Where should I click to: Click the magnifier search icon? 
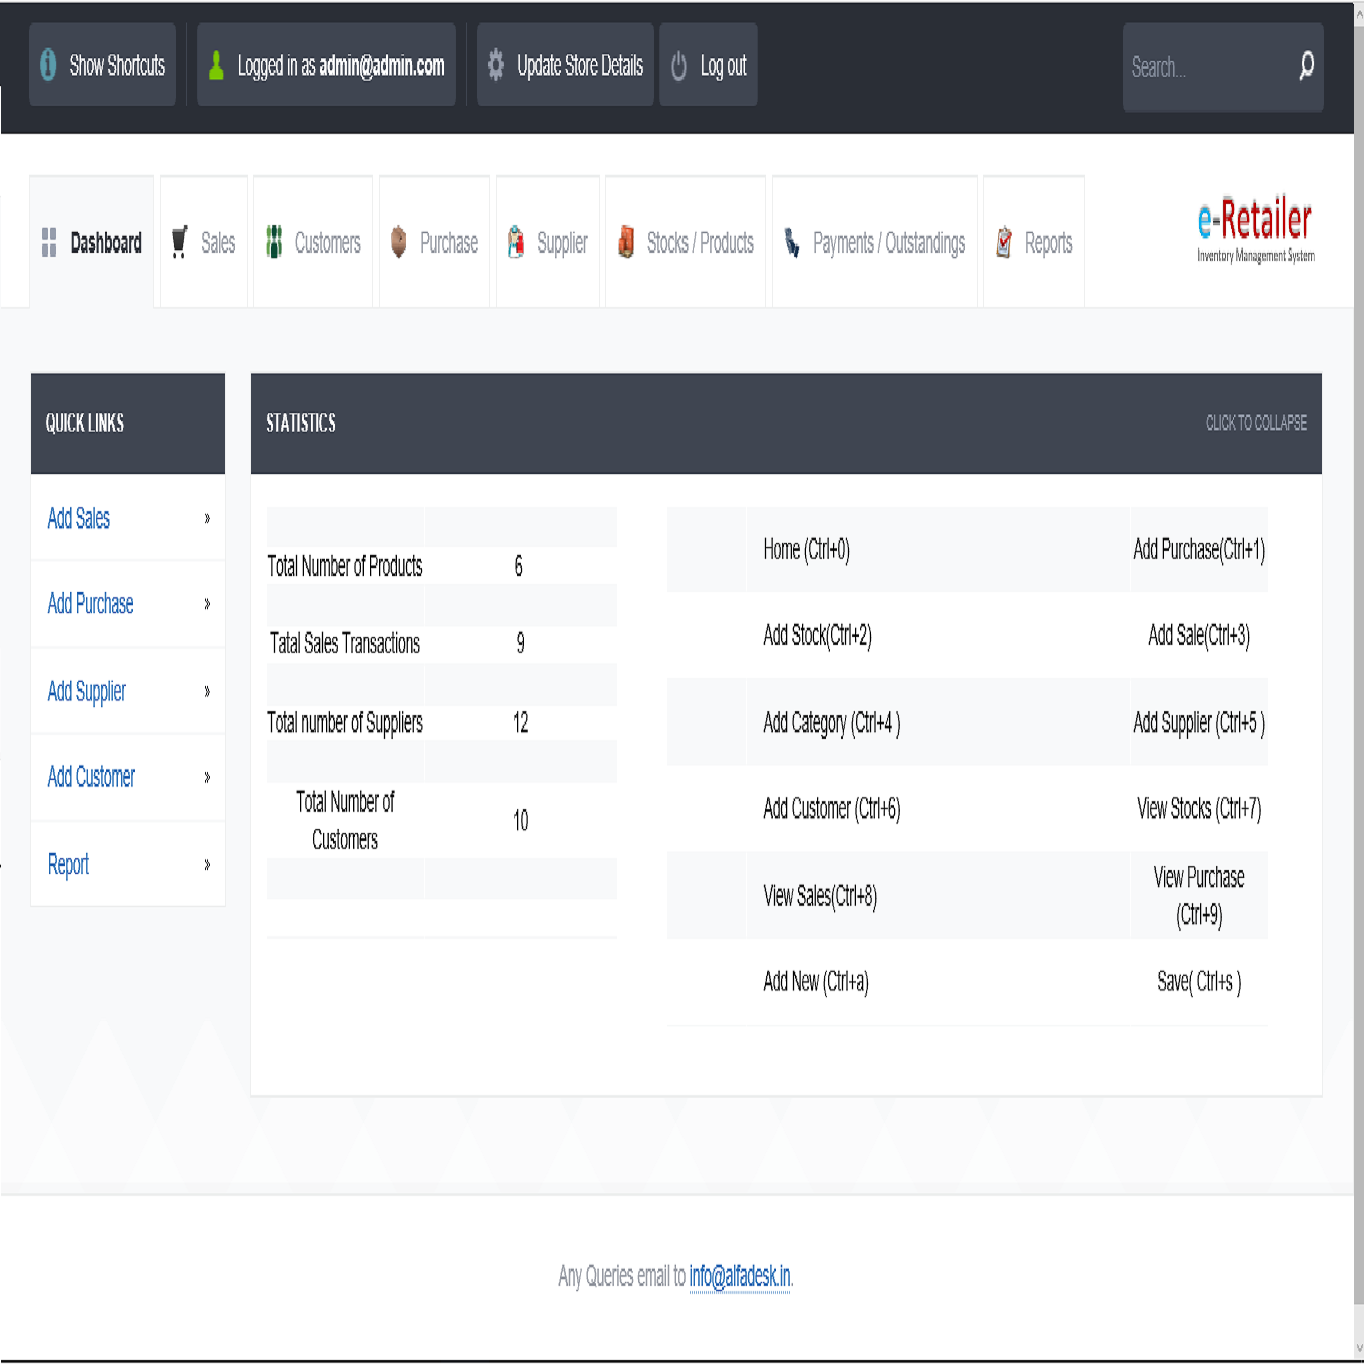[1306, 67]
